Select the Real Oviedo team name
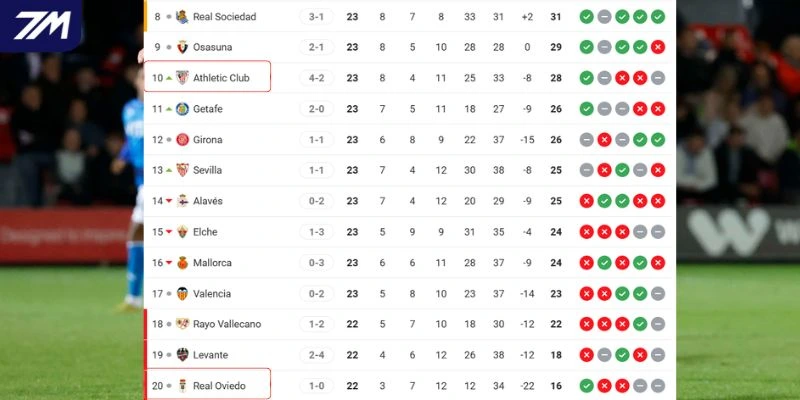Screen dimensions: 800x400 coord(219,386)
